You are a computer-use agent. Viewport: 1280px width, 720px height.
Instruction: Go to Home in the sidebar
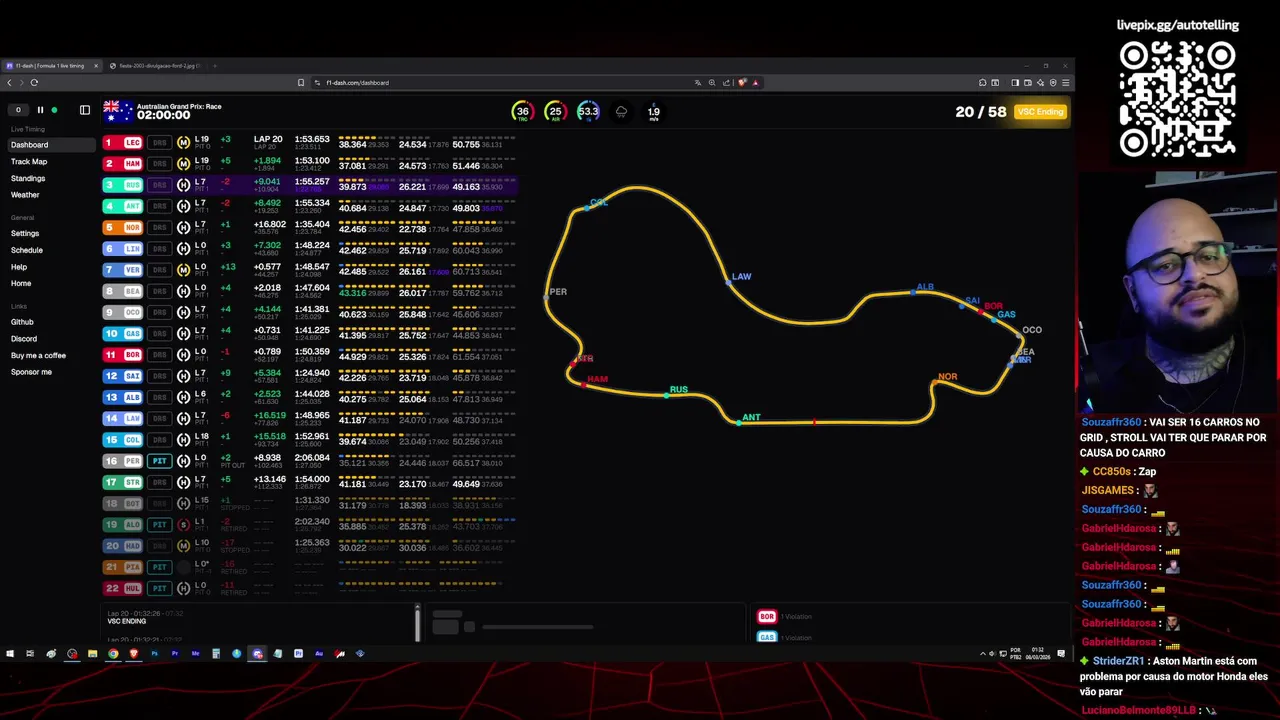(21, 284)
